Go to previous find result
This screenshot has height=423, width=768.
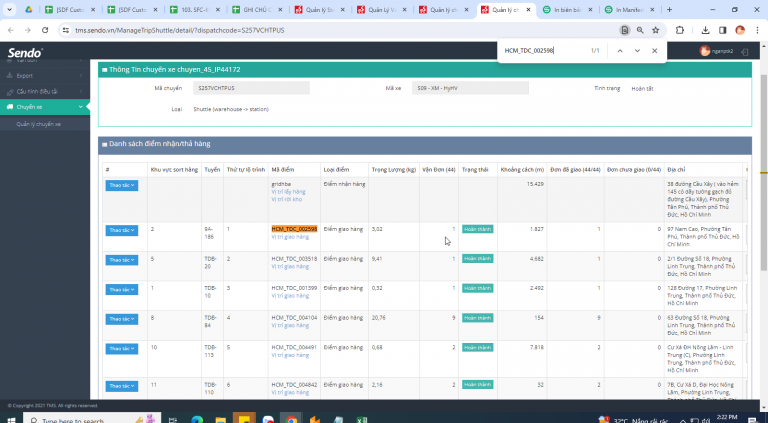coord(620,50)
